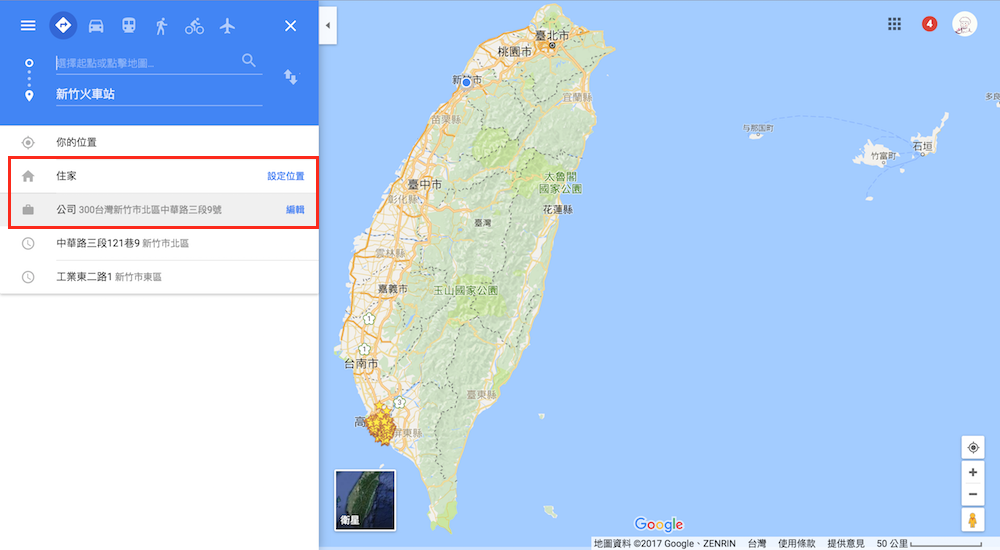Image resolution: width=1000 pixels, height=550 pixels.
Task: Swap origin and destination
Action: [x=291, y=77]
